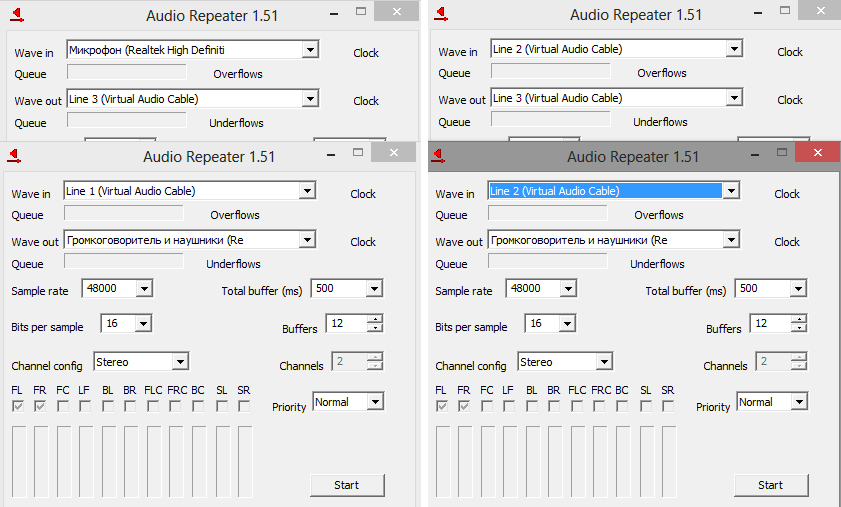This screenshot has height=507, width=841.
Task: Decrease Buffers value in the active window
Action: 799,328
